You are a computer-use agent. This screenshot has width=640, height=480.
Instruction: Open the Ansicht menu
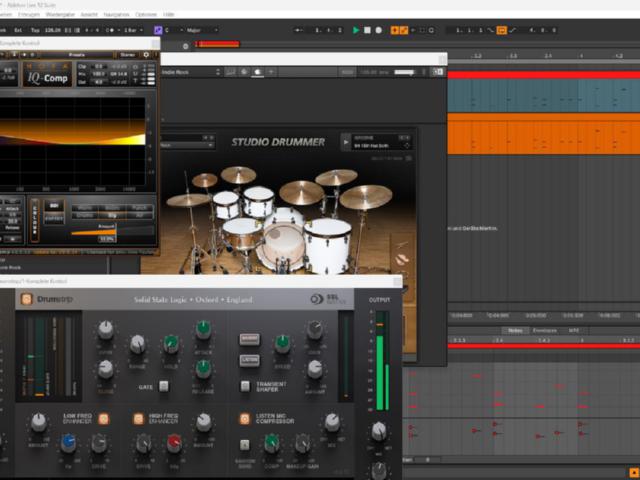(x=89, y=14)
